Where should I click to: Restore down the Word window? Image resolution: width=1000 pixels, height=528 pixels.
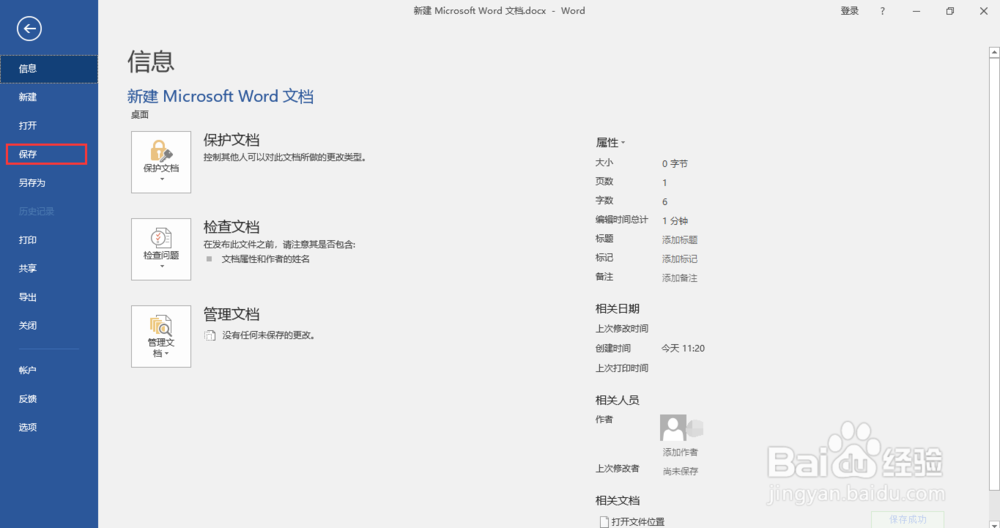(x=950, y=11)
